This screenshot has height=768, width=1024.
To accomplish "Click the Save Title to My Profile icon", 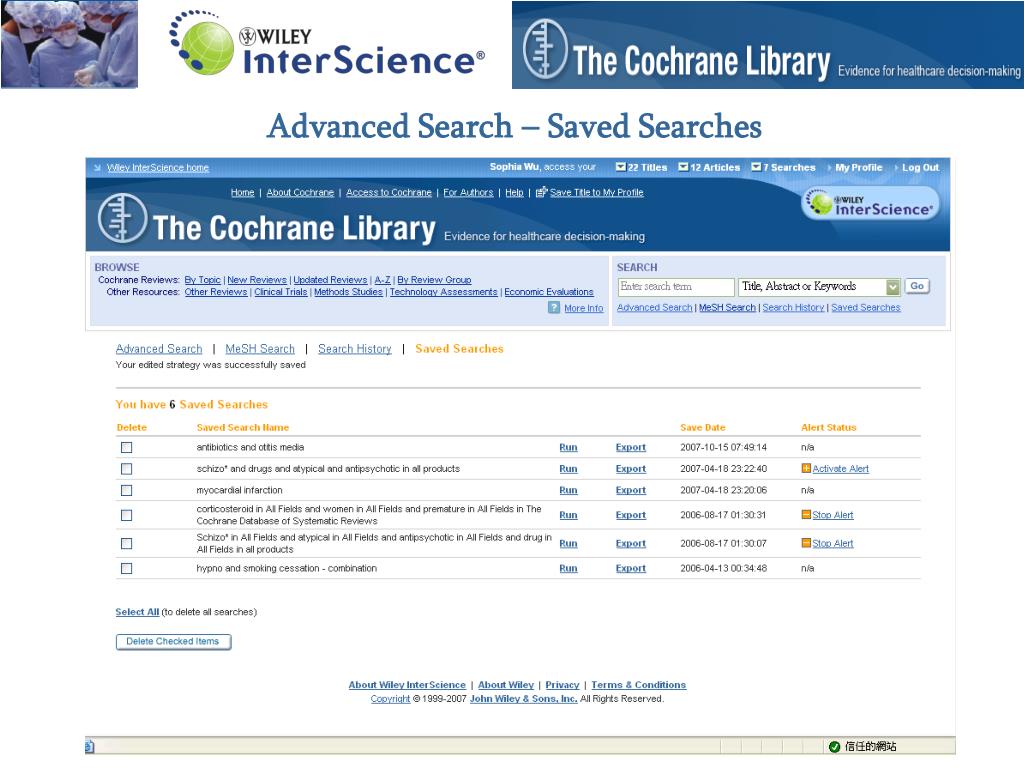I will 541,192.
